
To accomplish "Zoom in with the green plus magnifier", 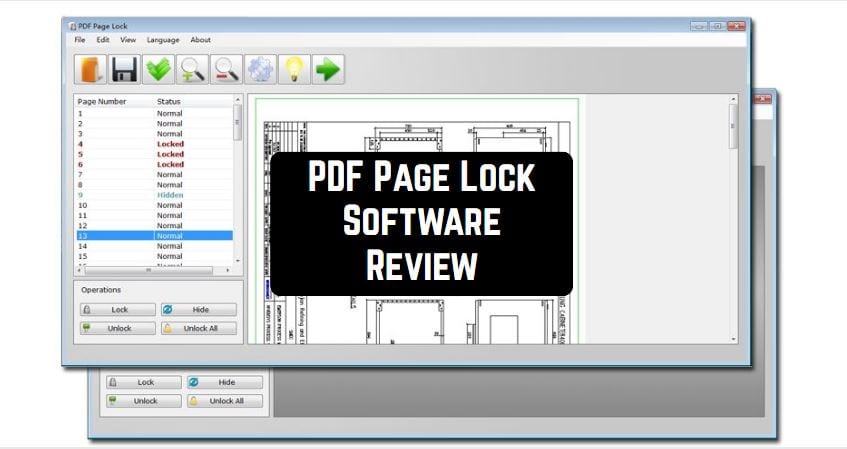I will point(192,70).
